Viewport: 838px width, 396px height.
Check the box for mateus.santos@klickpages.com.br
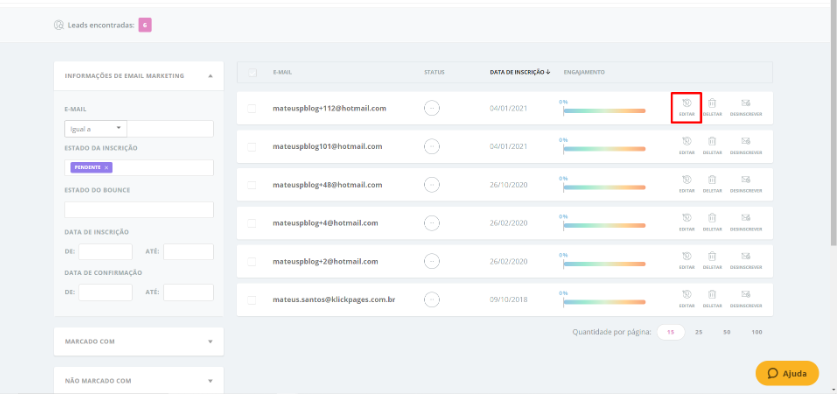[x=252, y=300]
